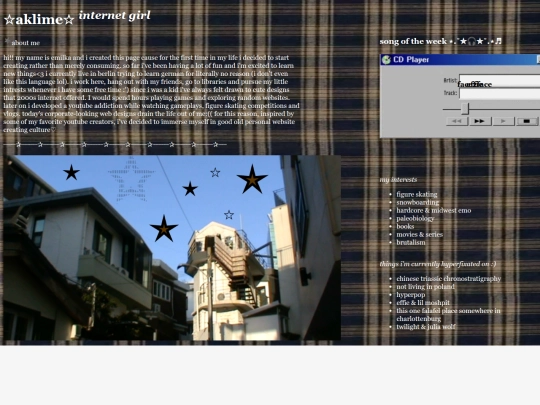540x405 pixels.
Task: Click the 'aklime' site title
Action: tap(39, 20)
